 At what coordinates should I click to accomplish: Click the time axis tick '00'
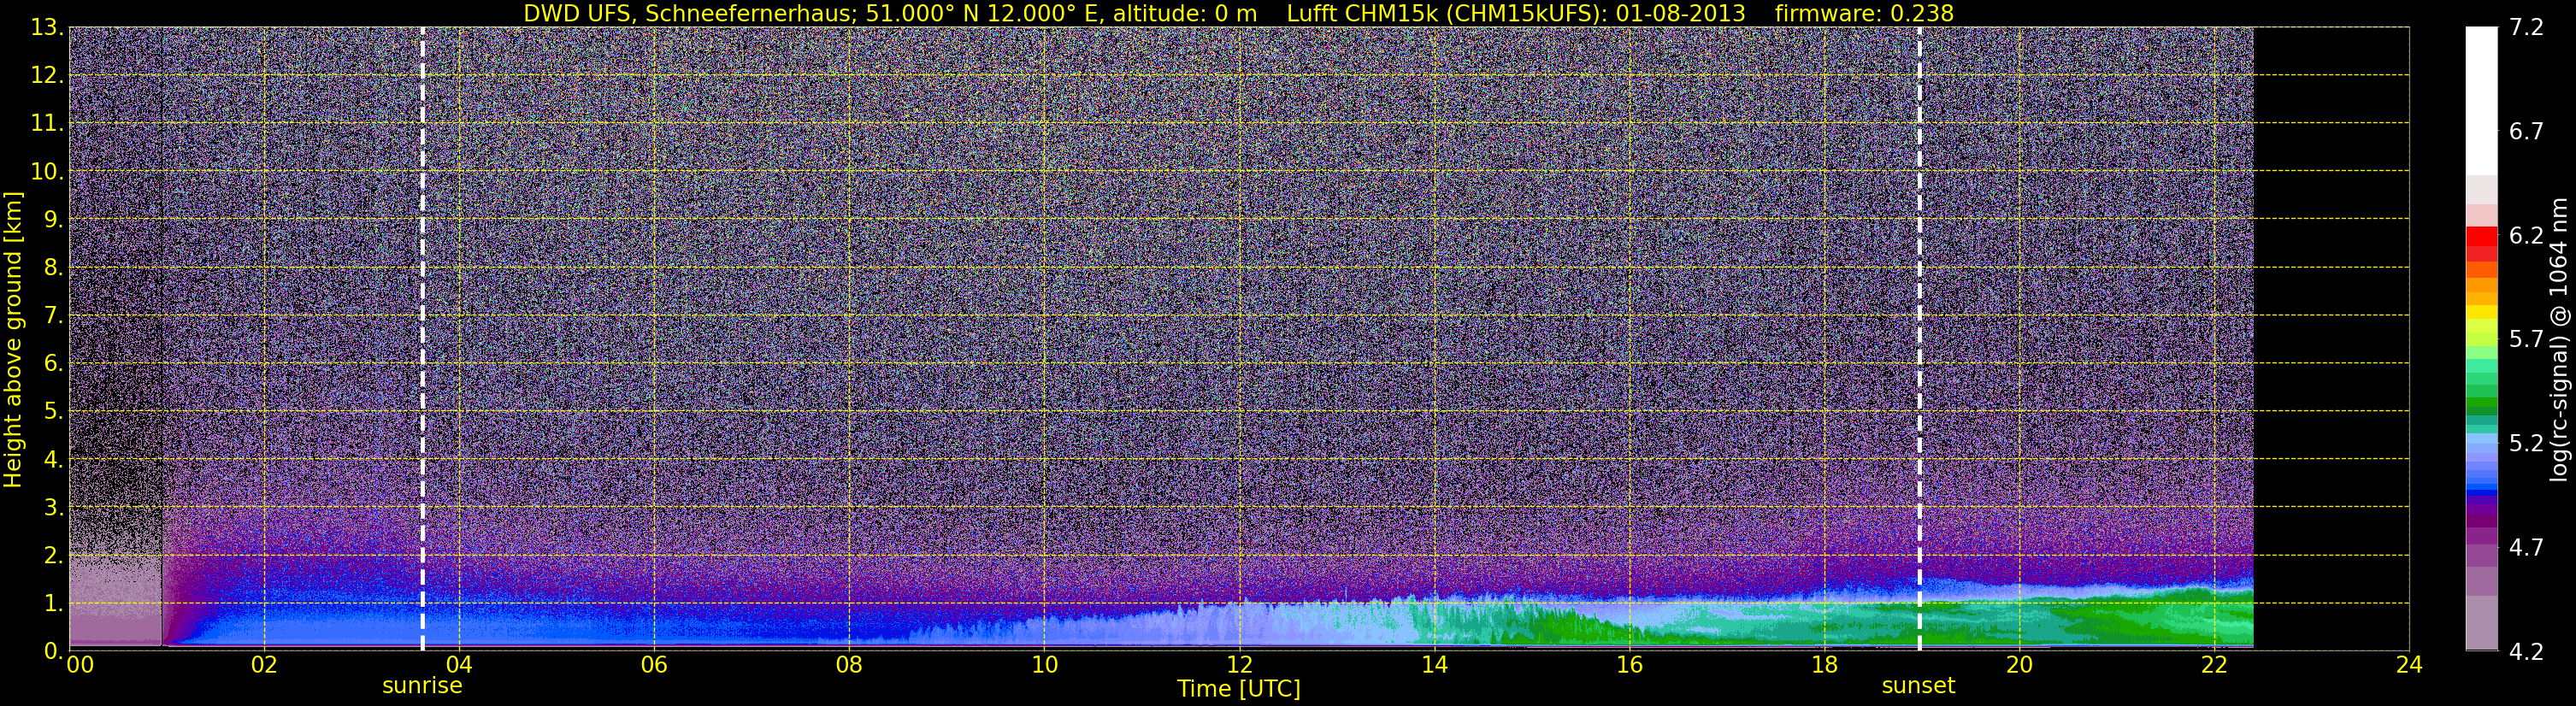click(80, 665)
